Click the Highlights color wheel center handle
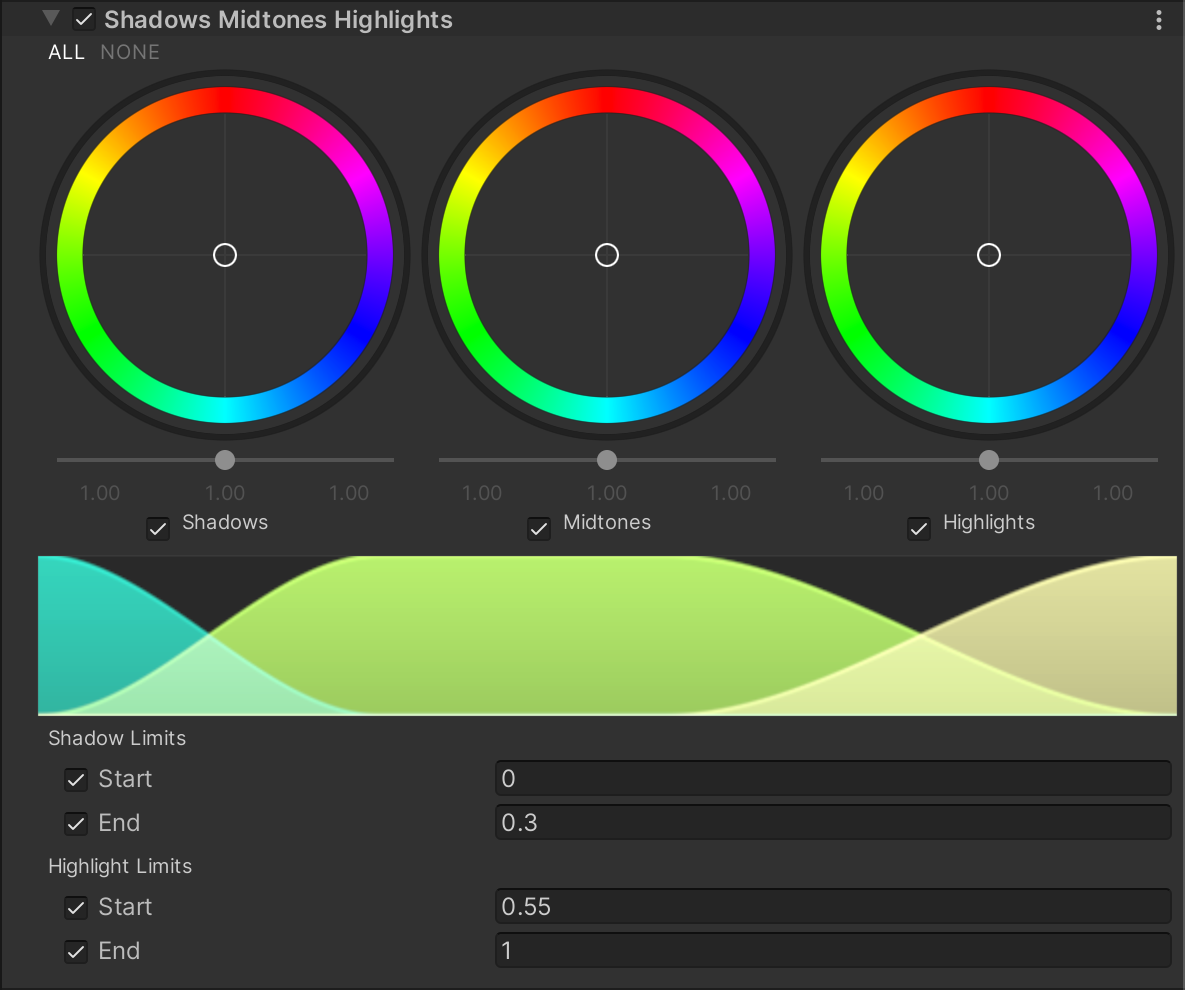Viewport: 1185px width, 990px height. (989, 255)
